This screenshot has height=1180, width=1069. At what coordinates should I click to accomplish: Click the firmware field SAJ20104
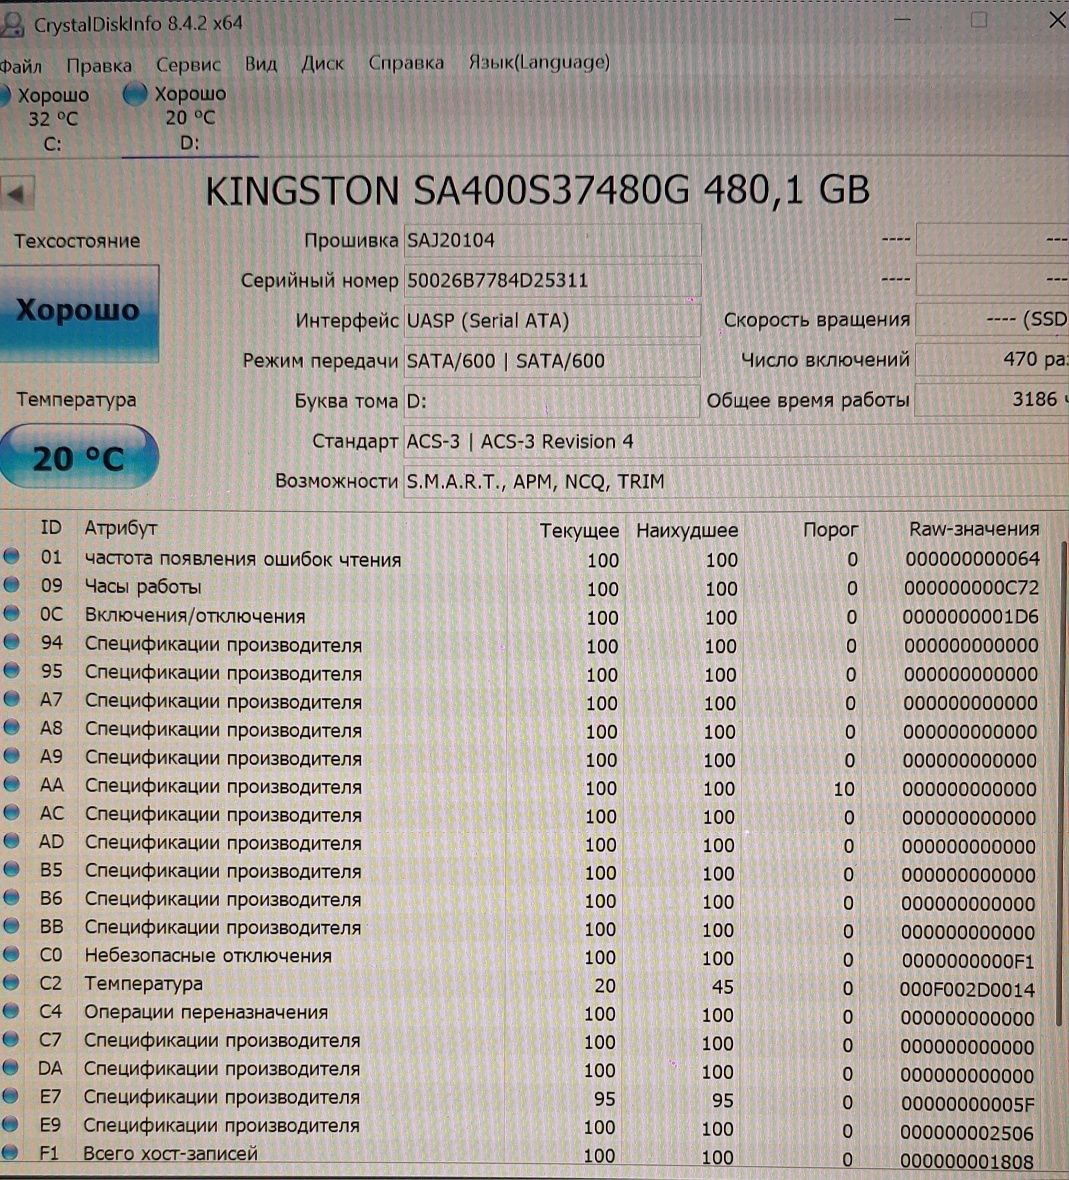click(552, 241)
